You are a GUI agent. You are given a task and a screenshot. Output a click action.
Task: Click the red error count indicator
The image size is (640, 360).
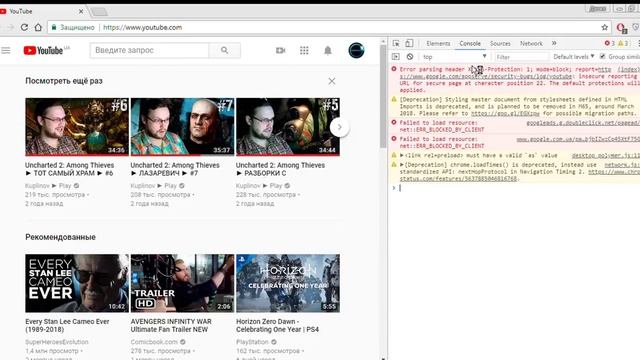[609, 43]
